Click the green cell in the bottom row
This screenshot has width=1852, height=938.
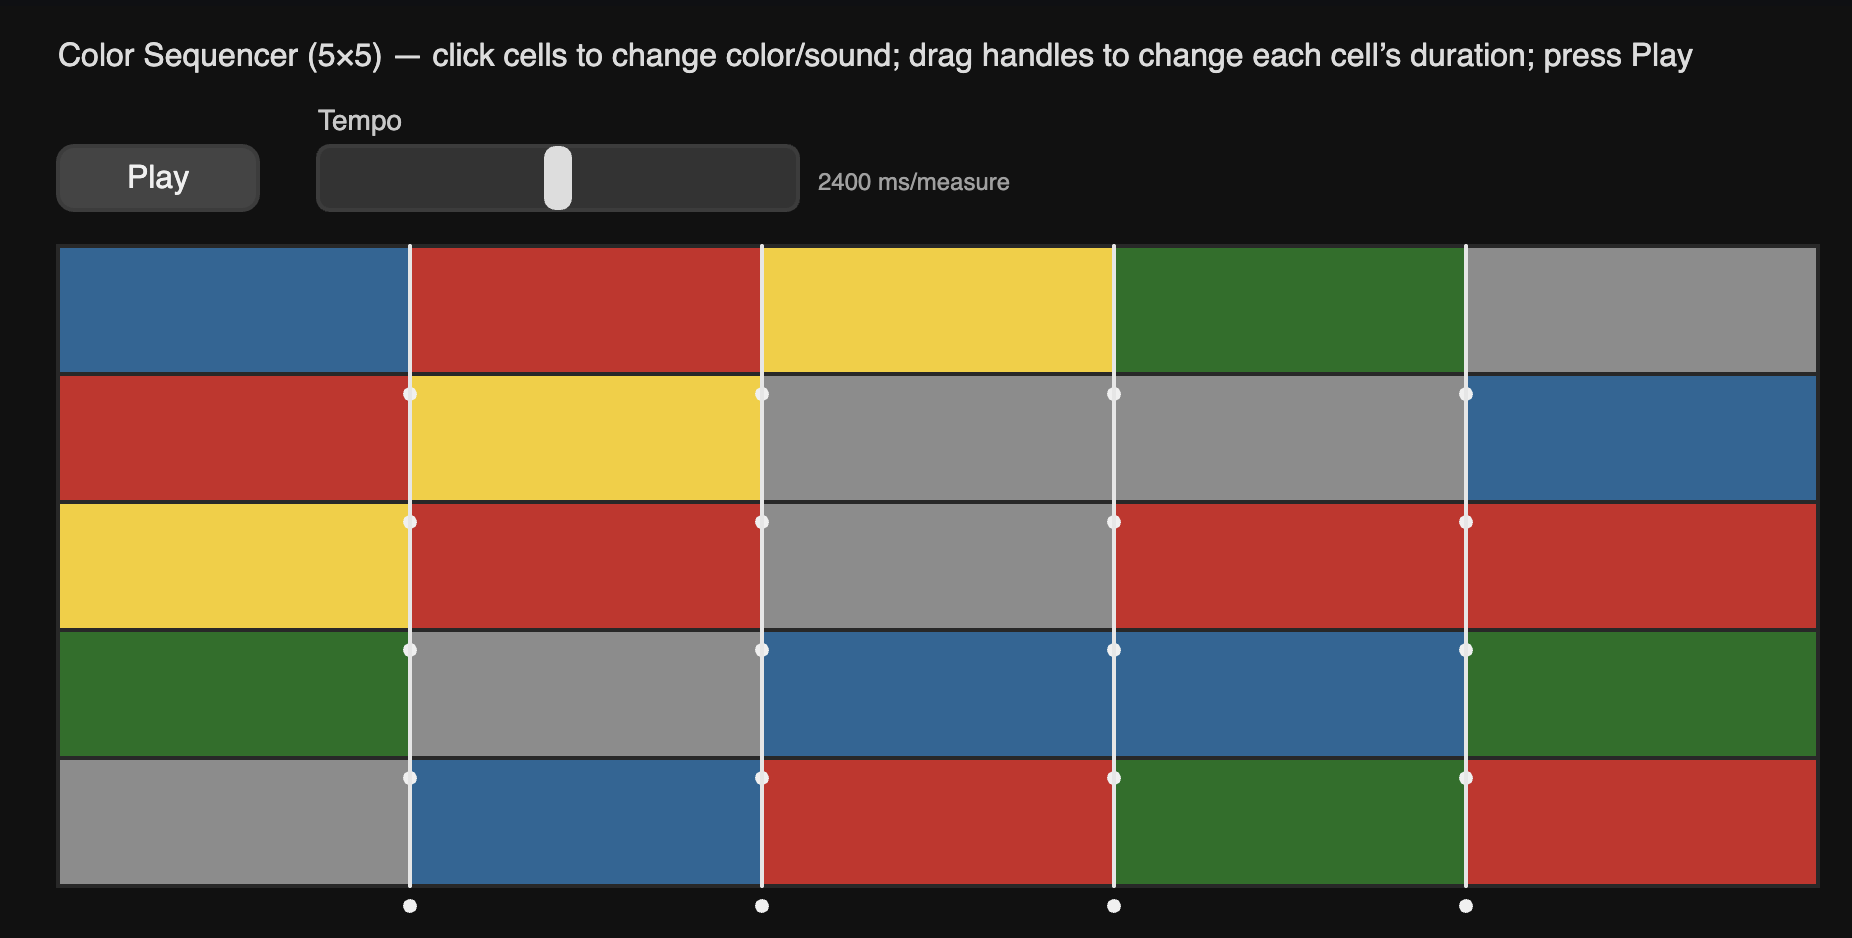coord(1289,822)
